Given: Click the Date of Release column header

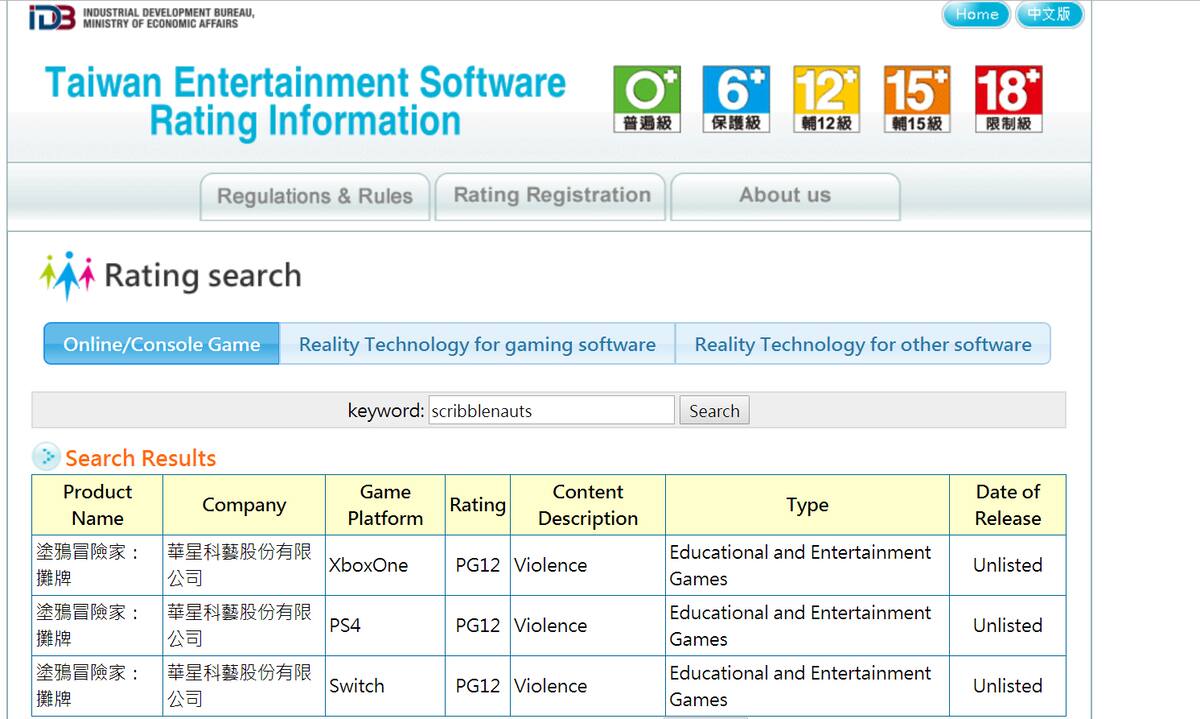Looking at the screenshot, I should pyautogui.click(x=1008, y=505).
